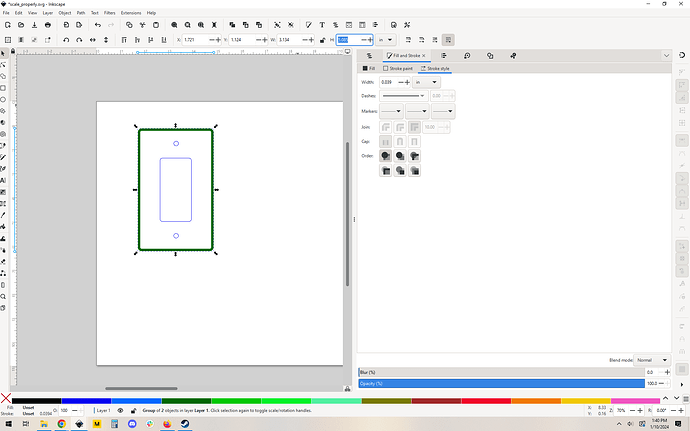The image size is (690, 431).
Task: Raise selection to top
Action: tap(124, 40)
